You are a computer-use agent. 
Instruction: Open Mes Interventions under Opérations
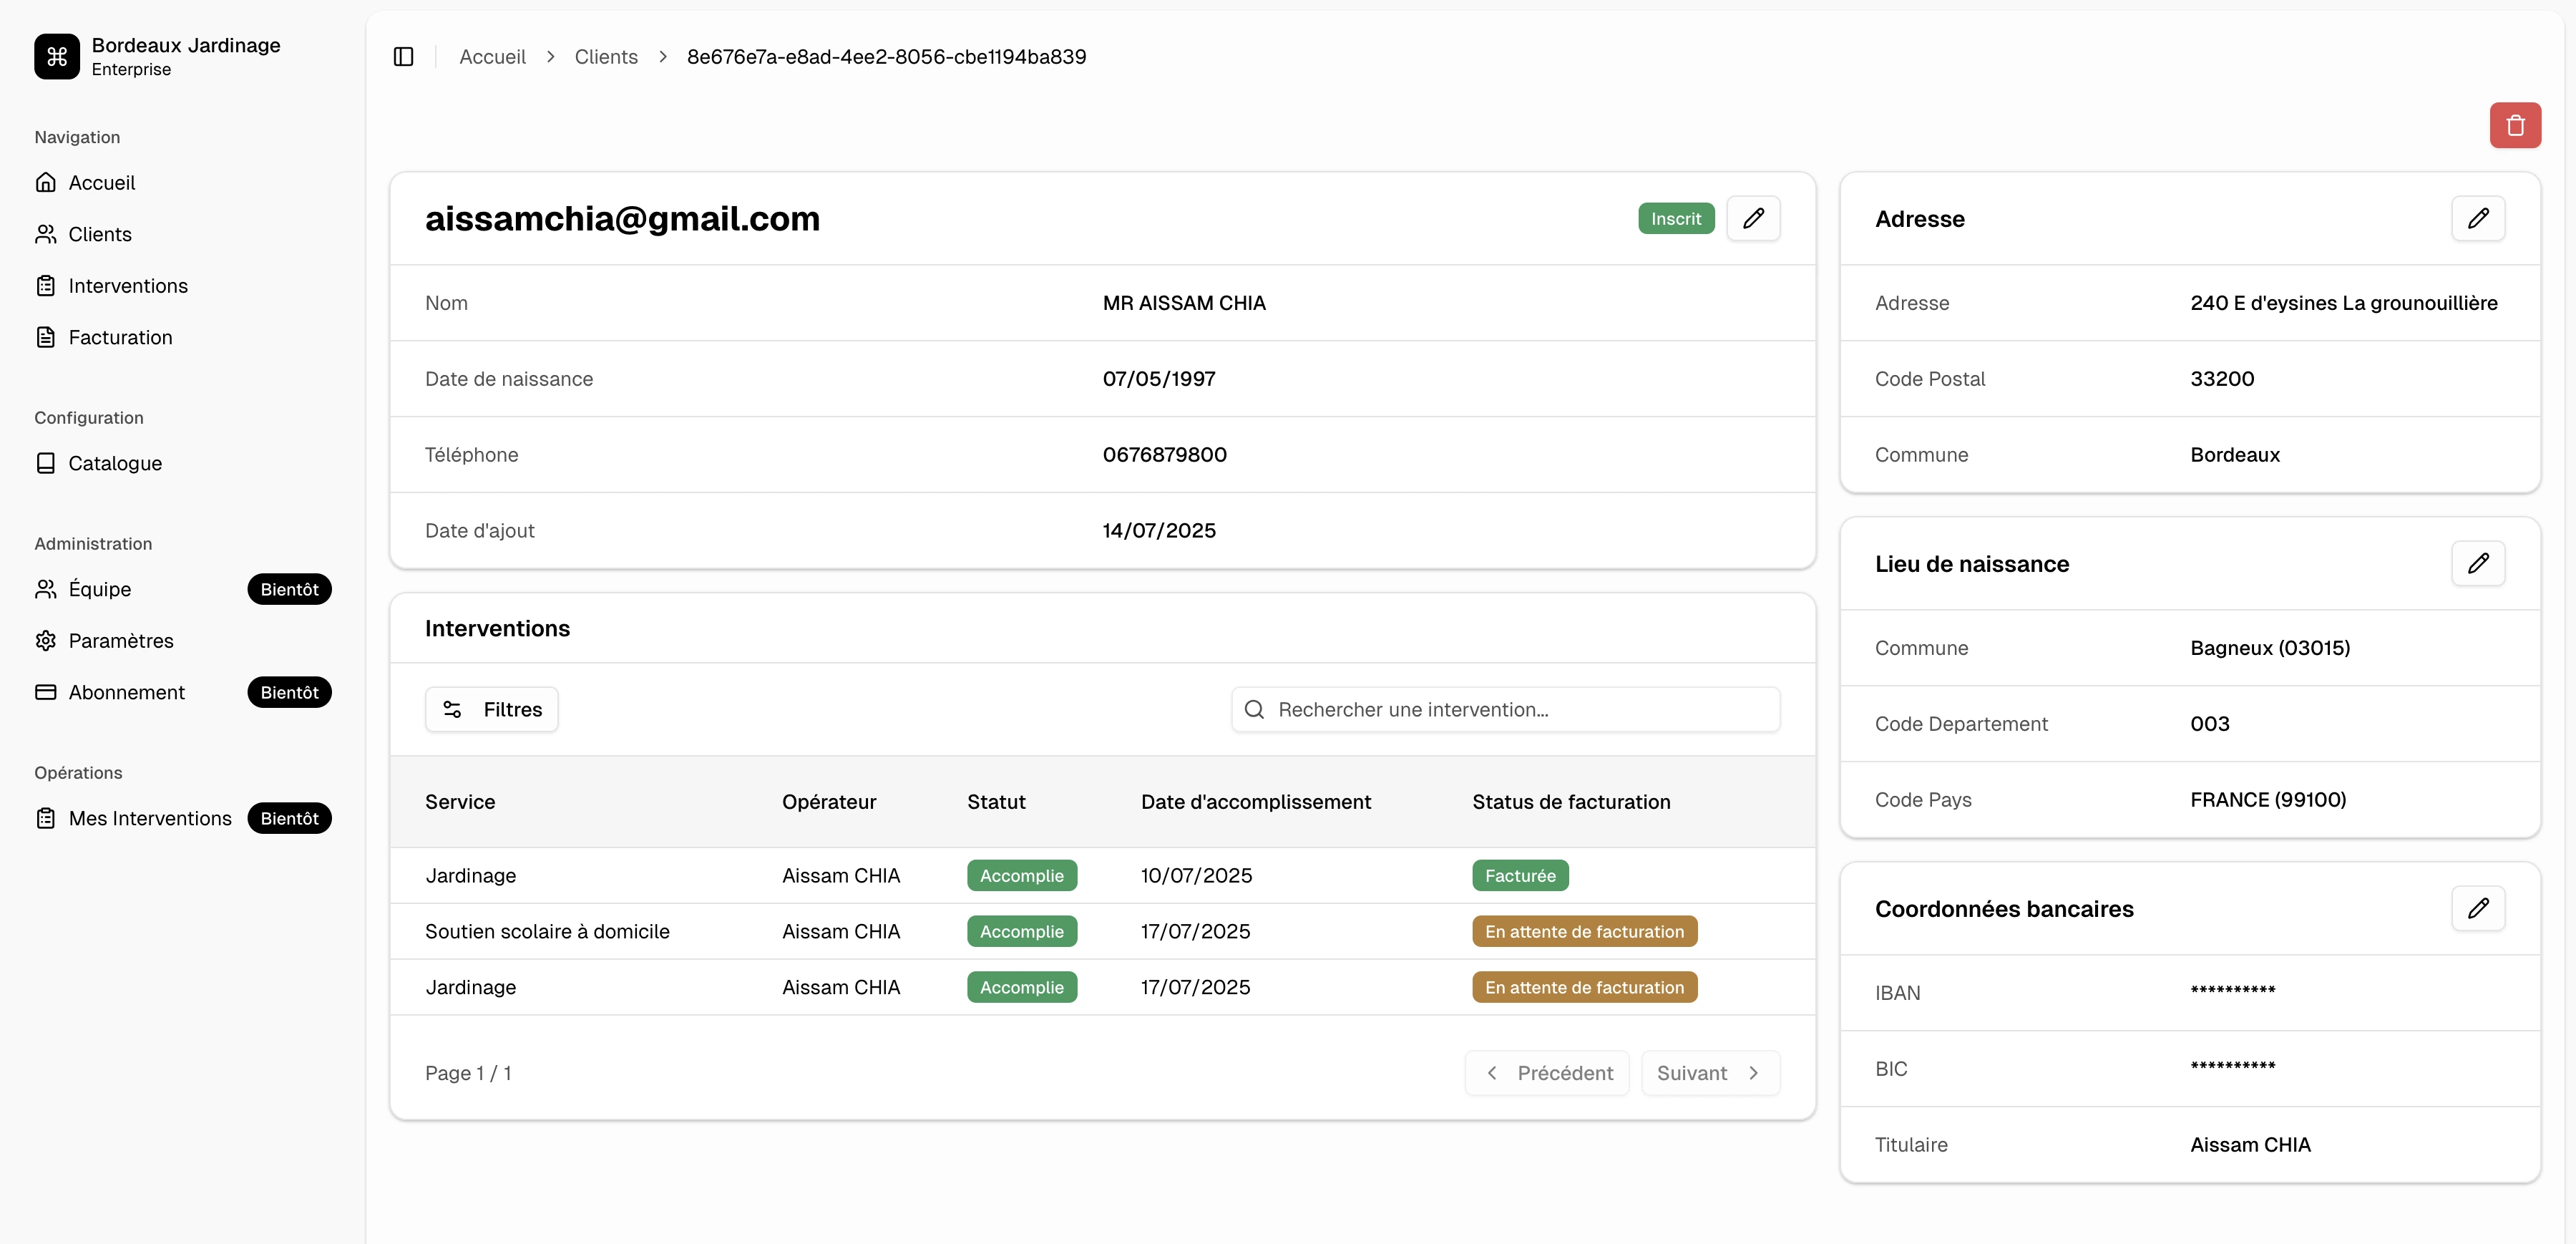click(150, 818)
